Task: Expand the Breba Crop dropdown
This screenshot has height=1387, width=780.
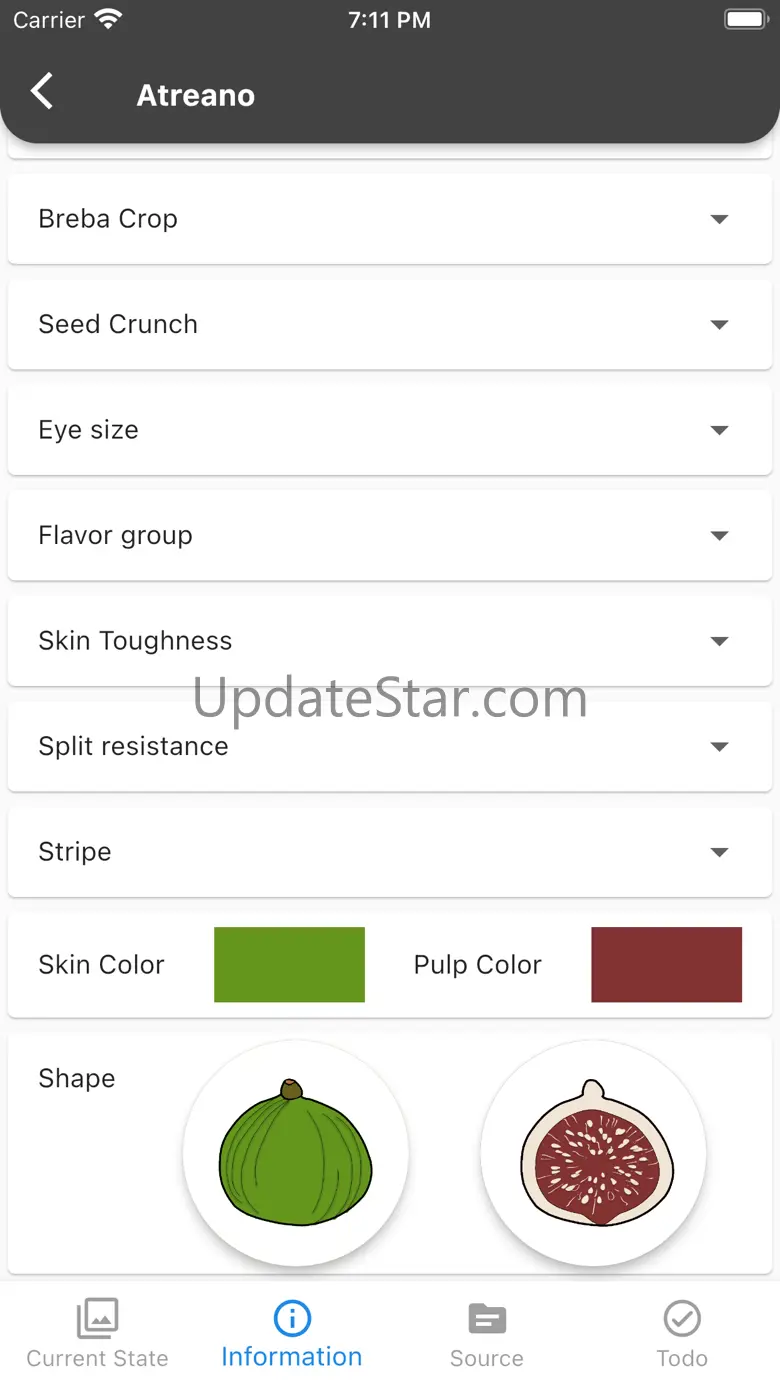Action: [390, 219]
